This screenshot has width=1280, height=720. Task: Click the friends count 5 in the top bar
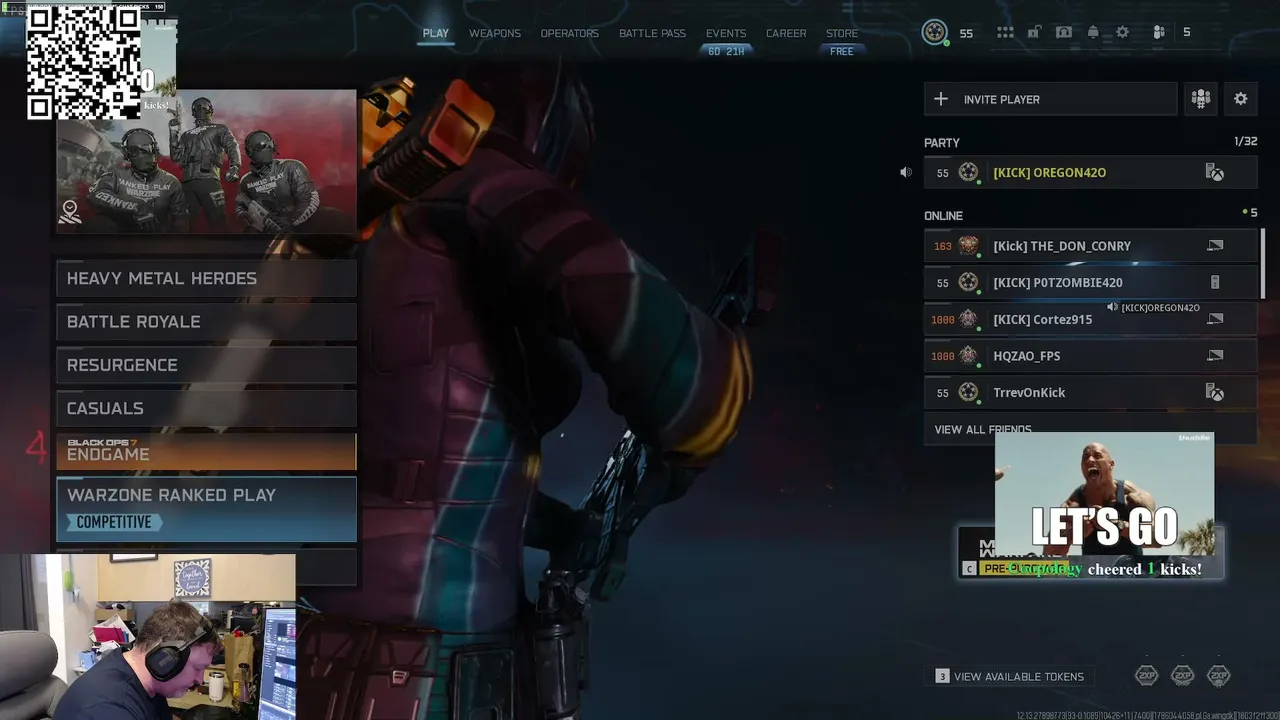click(x=1187, y=33)
